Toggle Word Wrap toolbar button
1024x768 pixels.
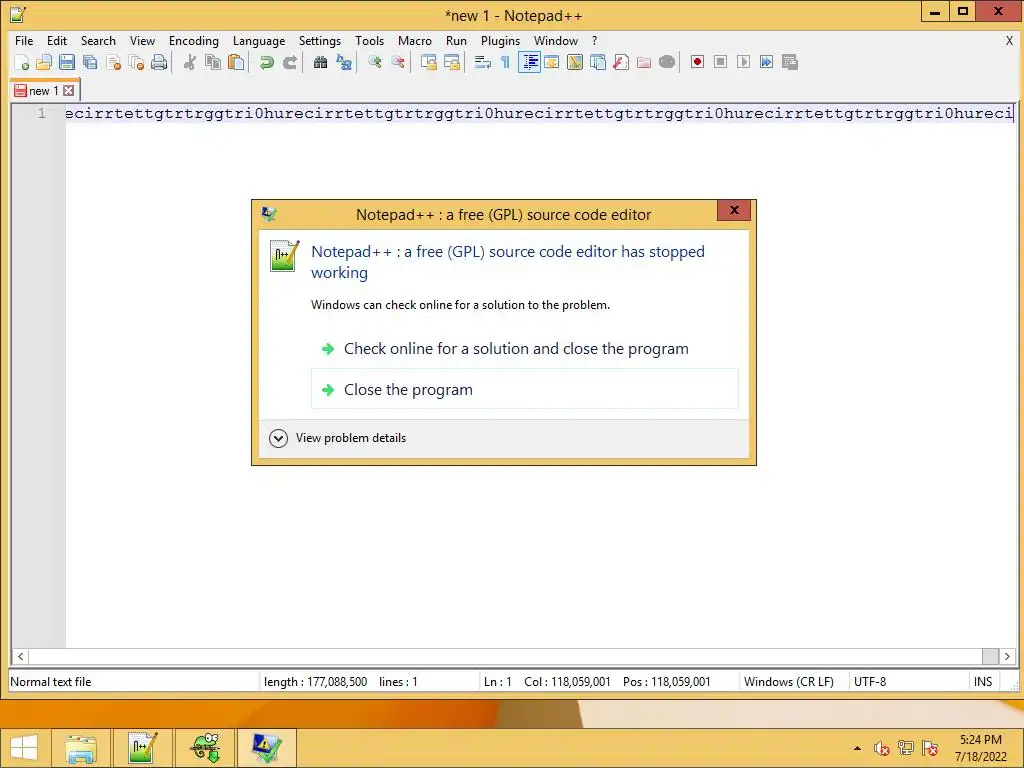pos(483,63)
